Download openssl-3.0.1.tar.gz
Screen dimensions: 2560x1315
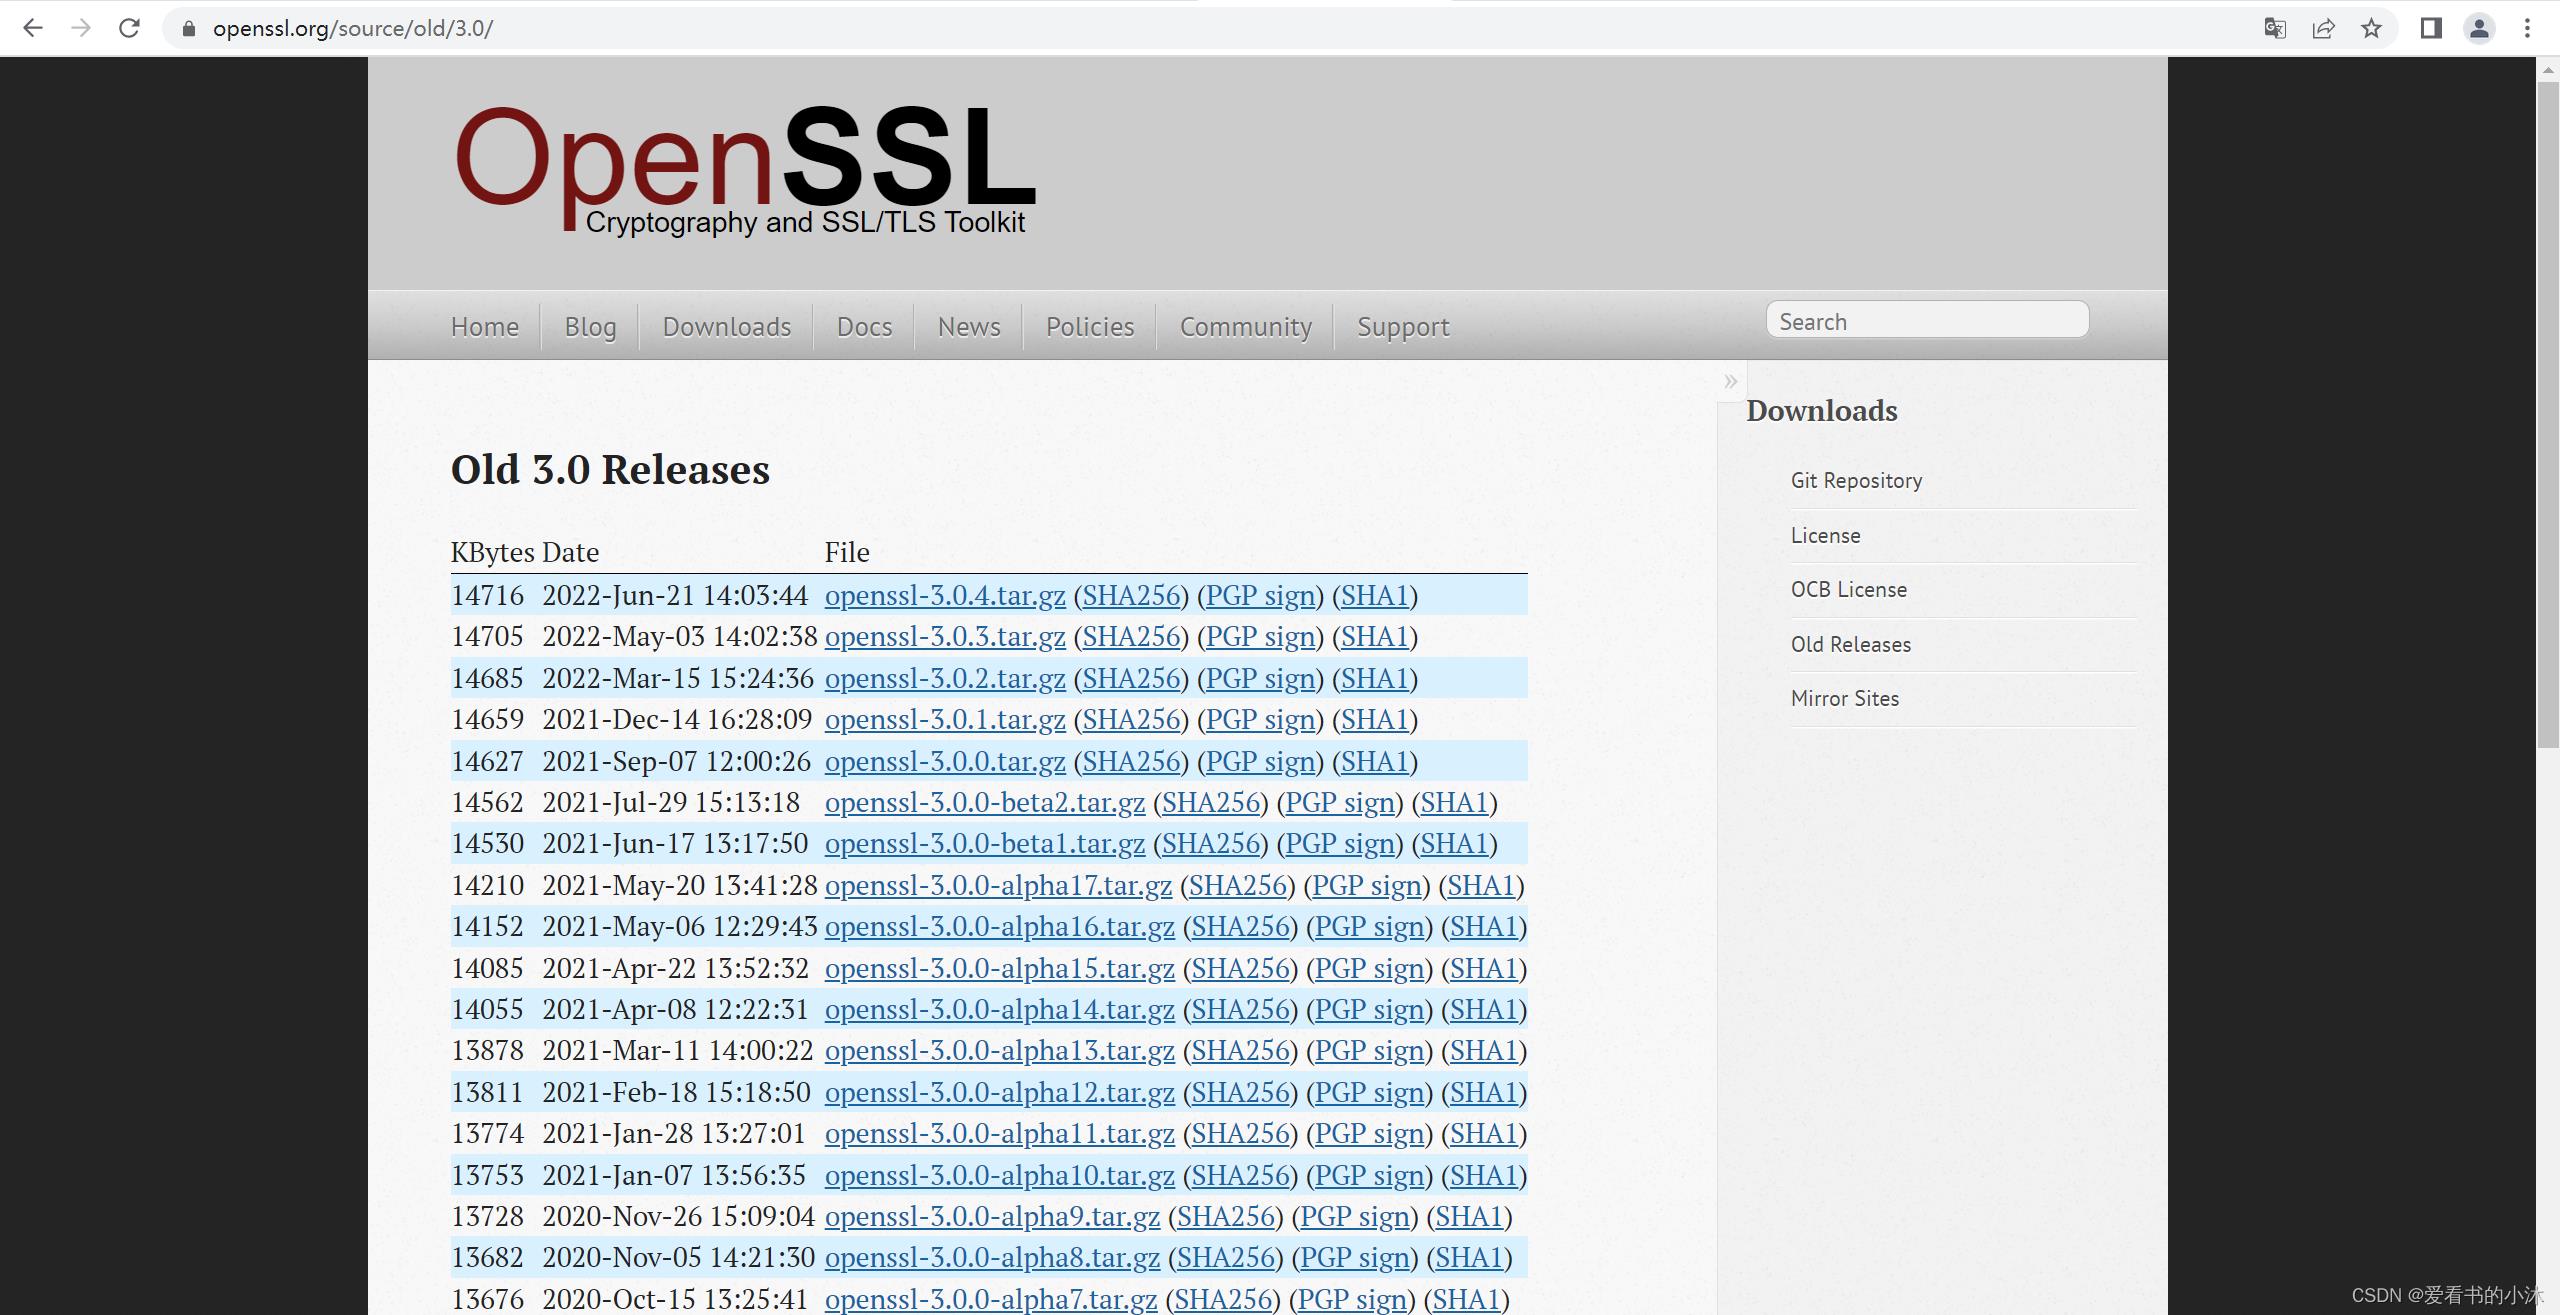click(x=945, y=719)
